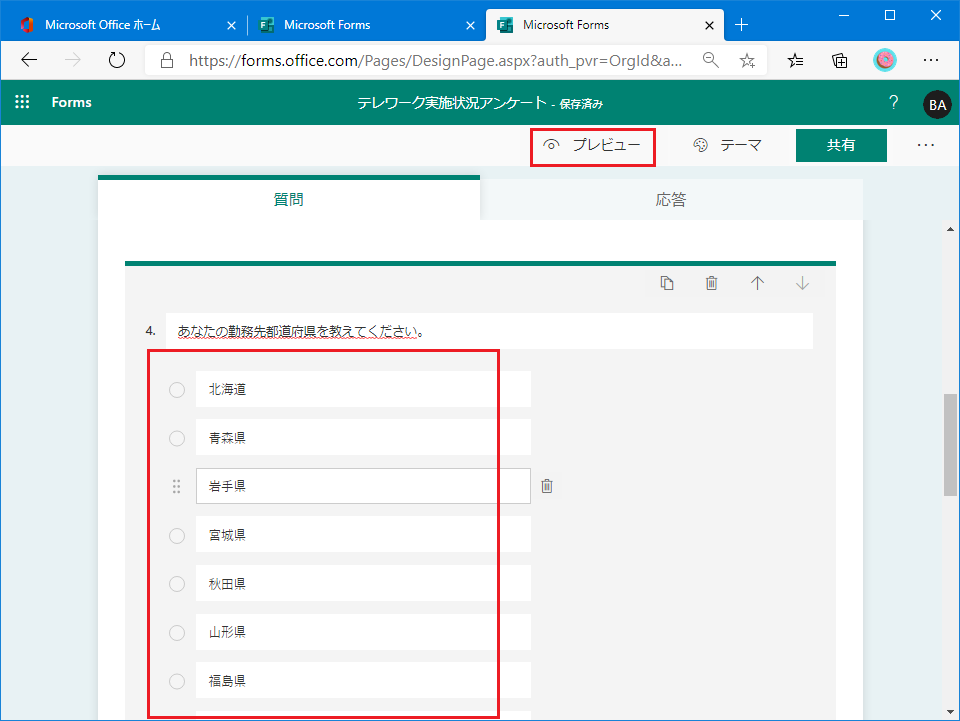
Task: Grab the 岩手県 option drag handle
Action: [x=177, y=486]
